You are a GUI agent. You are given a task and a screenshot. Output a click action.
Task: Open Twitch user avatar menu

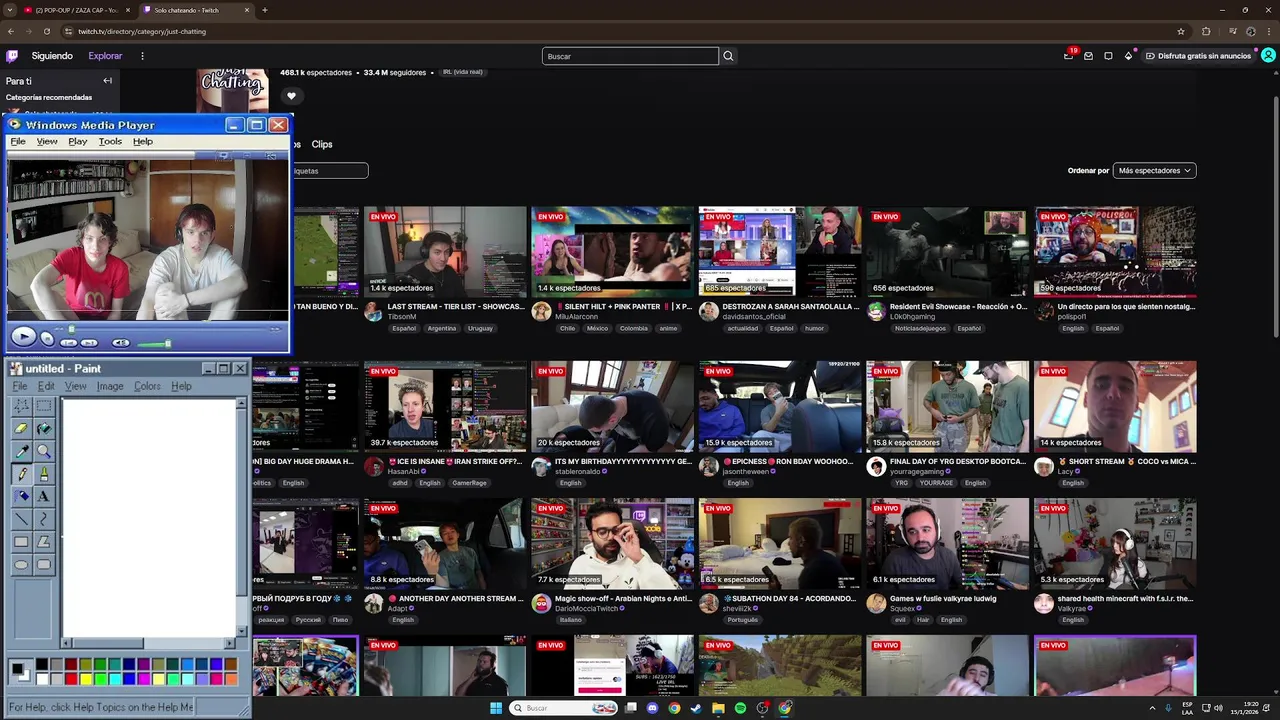pos(1268,56)
